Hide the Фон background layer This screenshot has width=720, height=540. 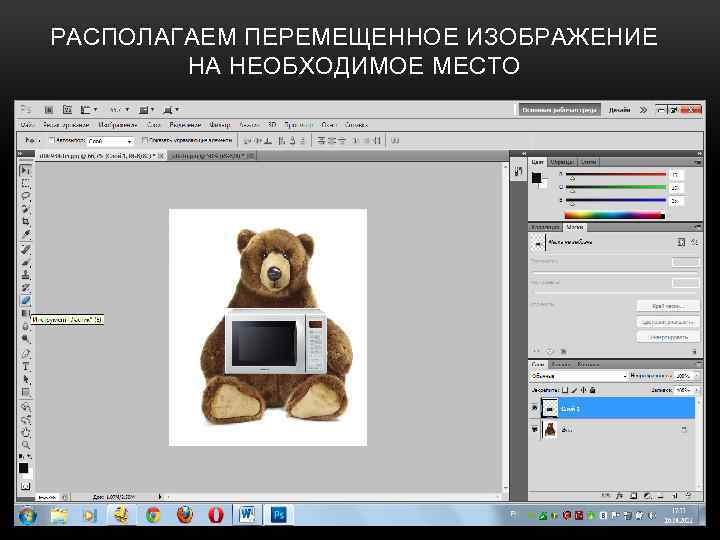[534, 429]
